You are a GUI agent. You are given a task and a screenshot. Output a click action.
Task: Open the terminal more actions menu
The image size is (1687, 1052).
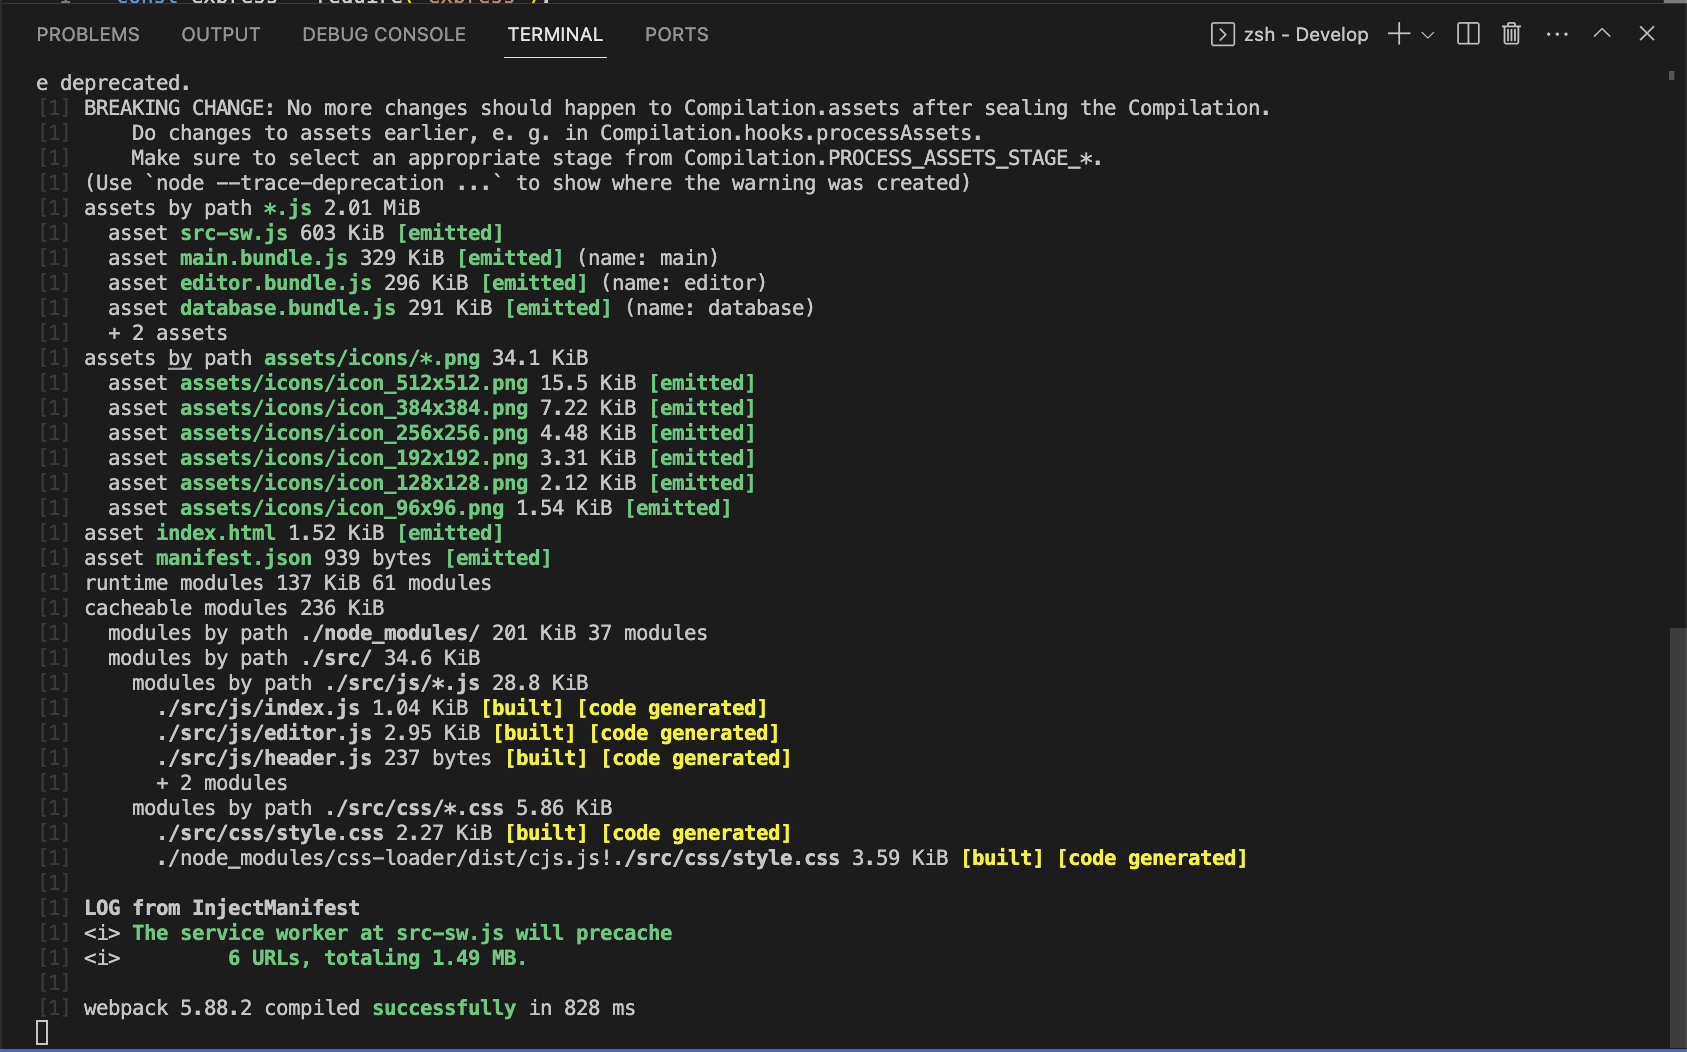(1557, 33)
